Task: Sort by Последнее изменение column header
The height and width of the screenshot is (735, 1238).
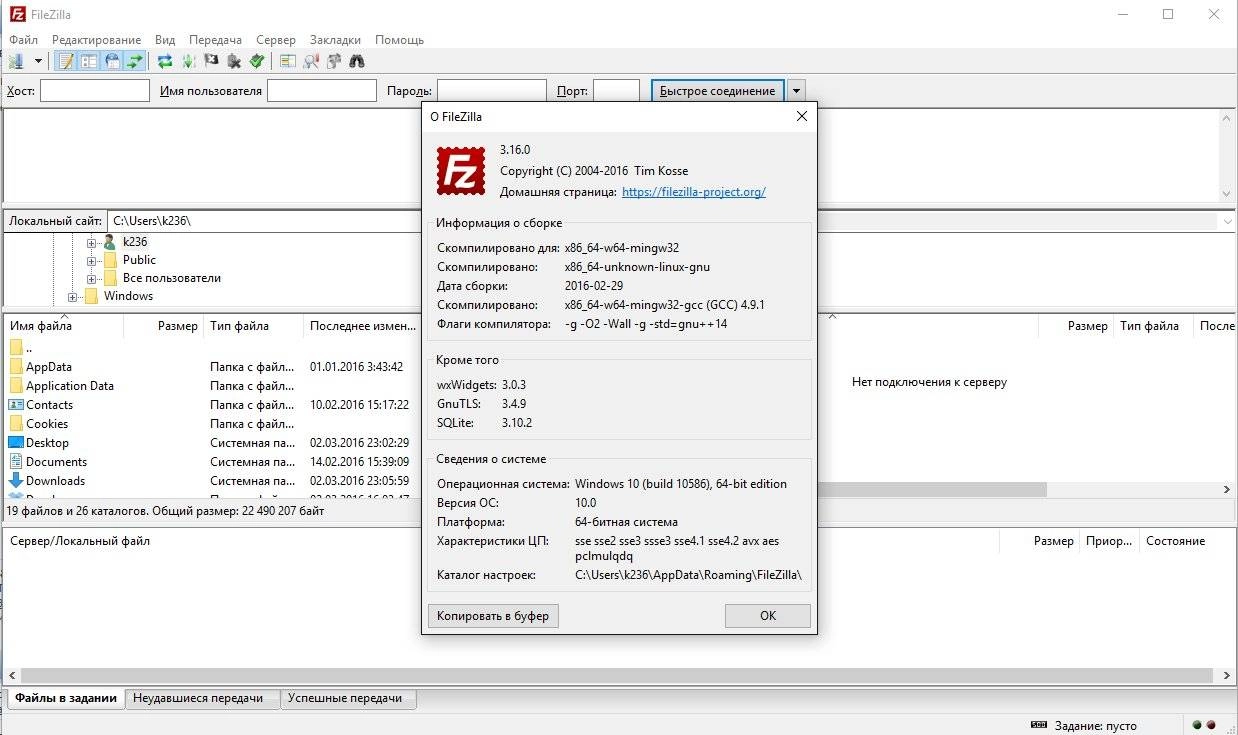Action: click(362, 326)
